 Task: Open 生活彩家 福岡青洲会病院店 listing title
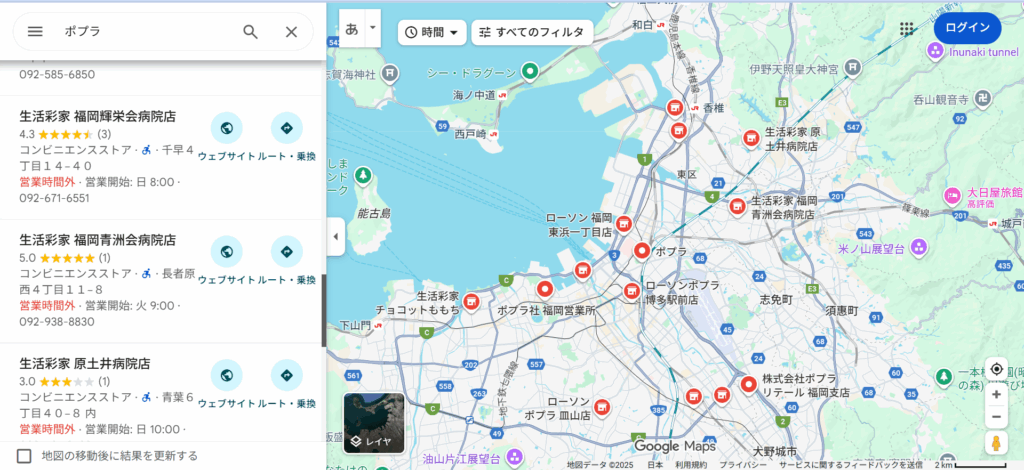(x=97, y=240)
